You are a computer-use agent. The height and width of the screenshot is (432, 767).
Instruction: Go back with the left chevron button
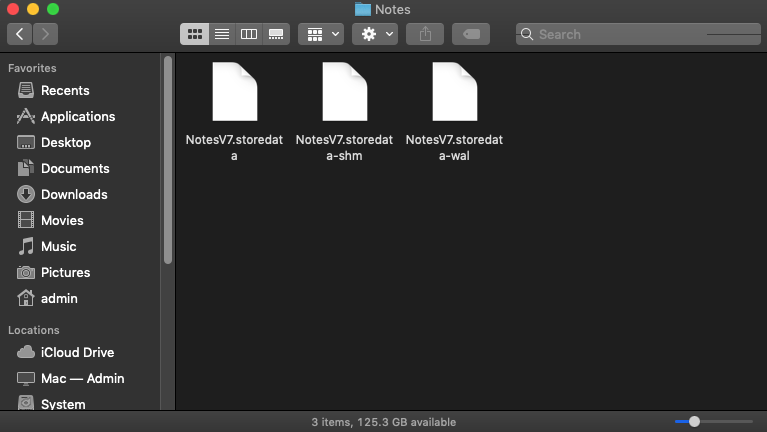20,34
